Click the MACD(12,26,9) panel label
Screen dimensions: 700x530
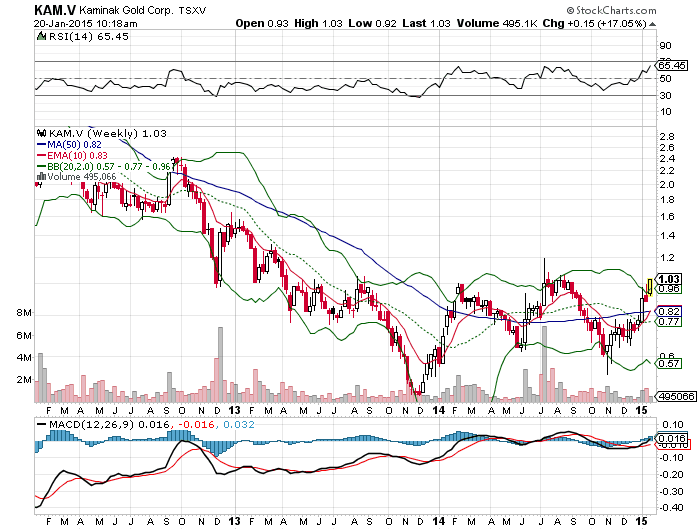92,425
